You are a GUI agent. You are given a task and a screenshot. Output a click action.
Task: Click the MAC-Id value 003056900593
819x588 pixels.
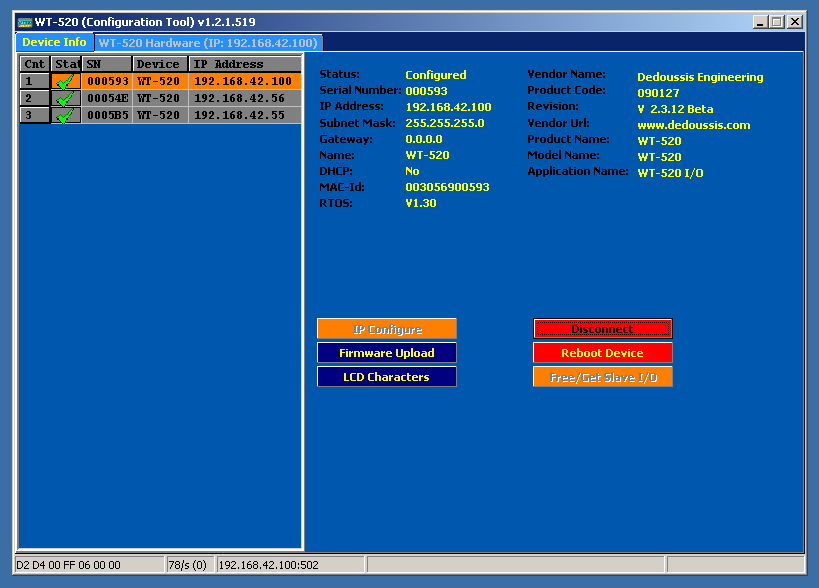[447, 187]
